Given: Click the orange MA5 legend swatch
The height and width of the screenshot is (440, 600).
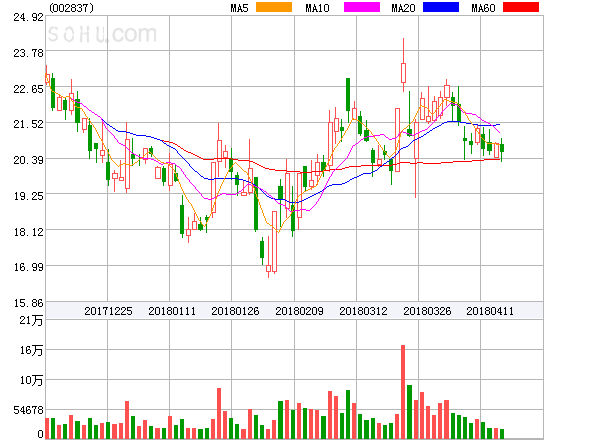Looking at the screenshot, I should [274, 7].
